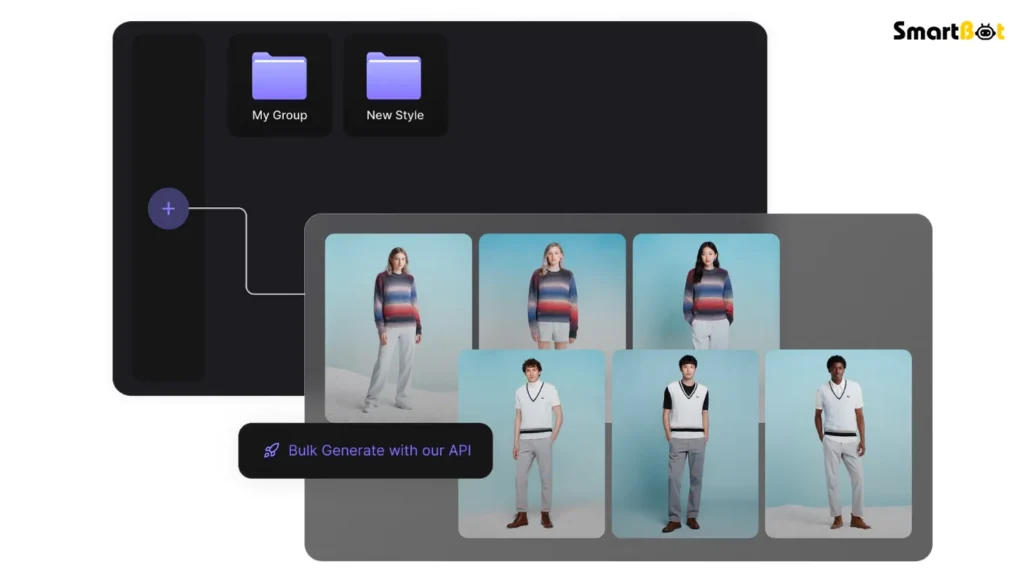This screenshot has height=576, width=1024.
Task: Select thumbnail of blonde woman wearing shorts
Action: point(552,290)
